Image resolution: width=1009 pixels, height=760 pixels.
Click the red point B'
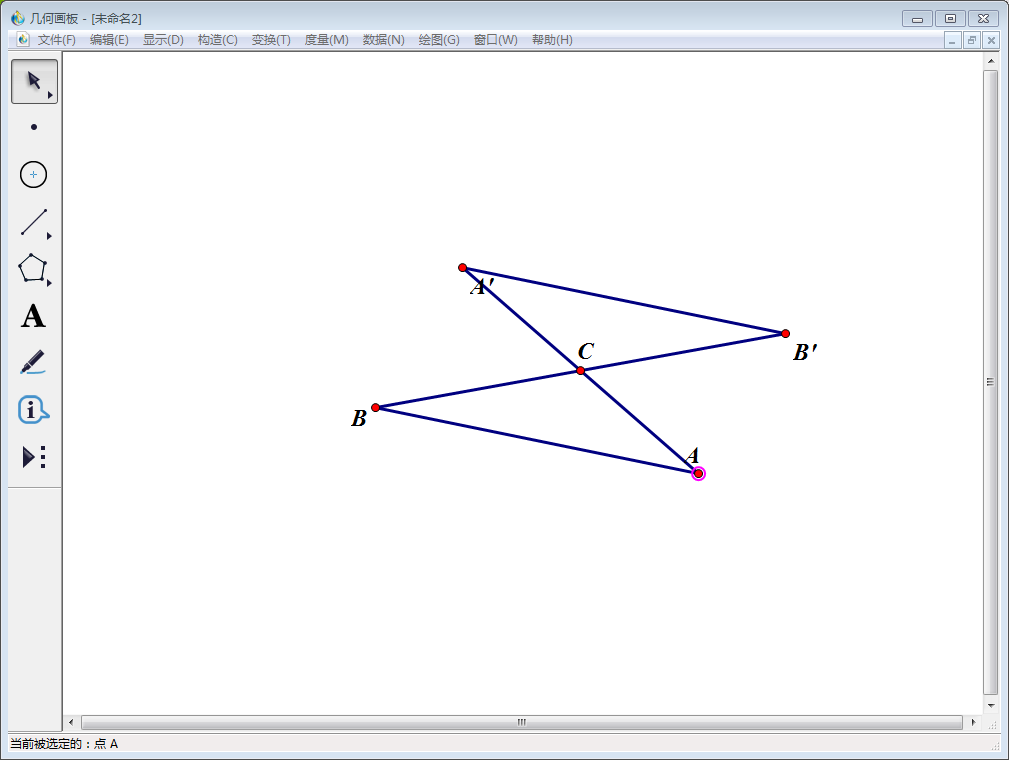point(785,333)
